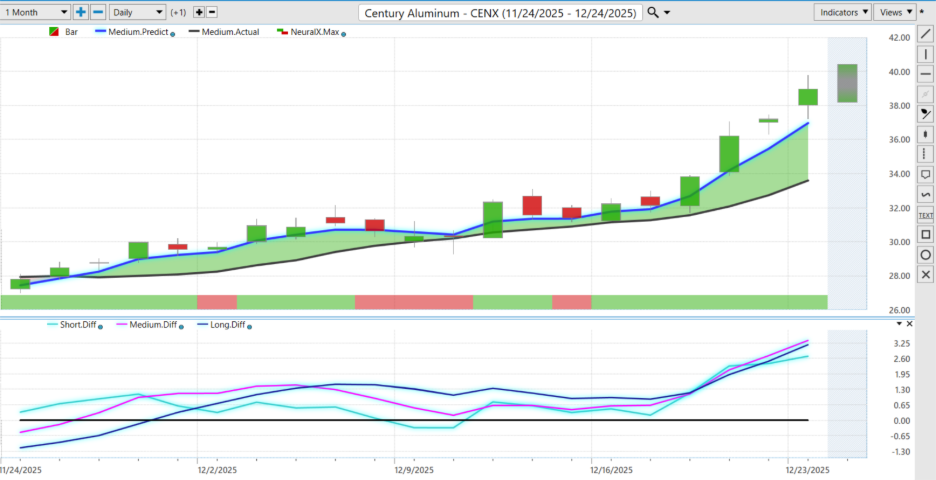The image size is (936, 480).
Task: Click the blue plus to increase time range
Action: (81, 12)
